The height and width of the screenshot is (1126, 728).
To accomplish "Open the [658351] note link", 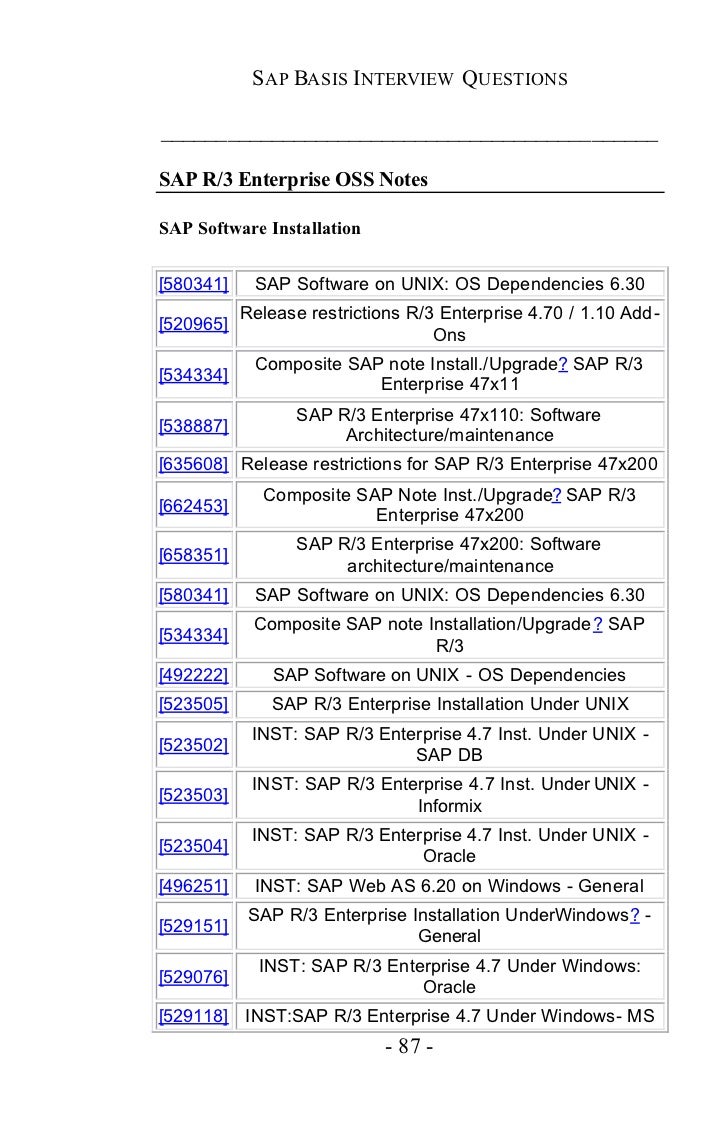I will (193, 555).
